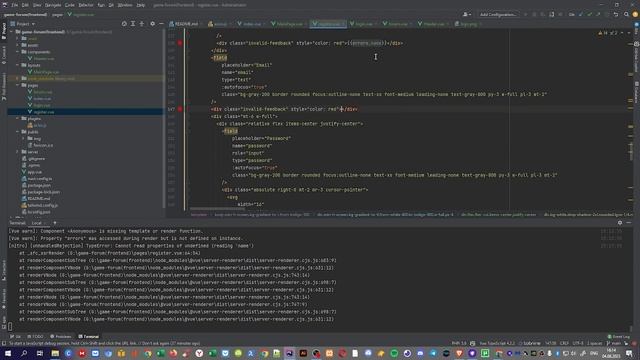Switch to the Local terminal tab
The height and width of the screenshot is (360, 640).
pos(37,223)
